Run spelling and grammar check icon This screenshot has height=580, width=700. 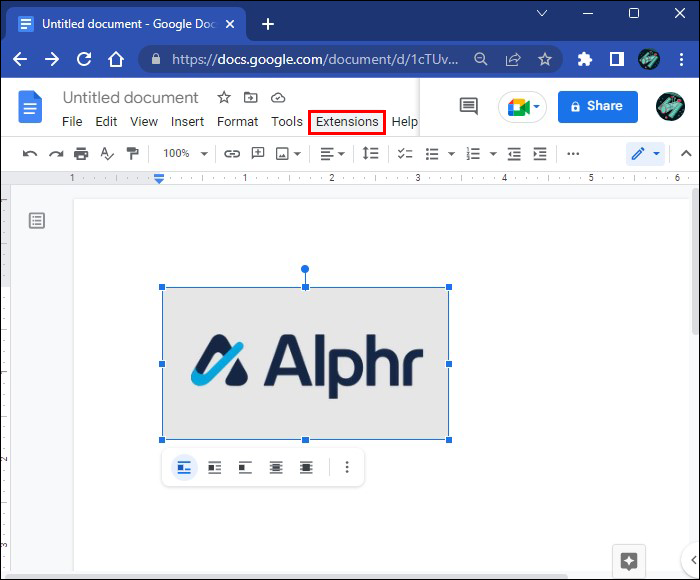click(107, 154)
